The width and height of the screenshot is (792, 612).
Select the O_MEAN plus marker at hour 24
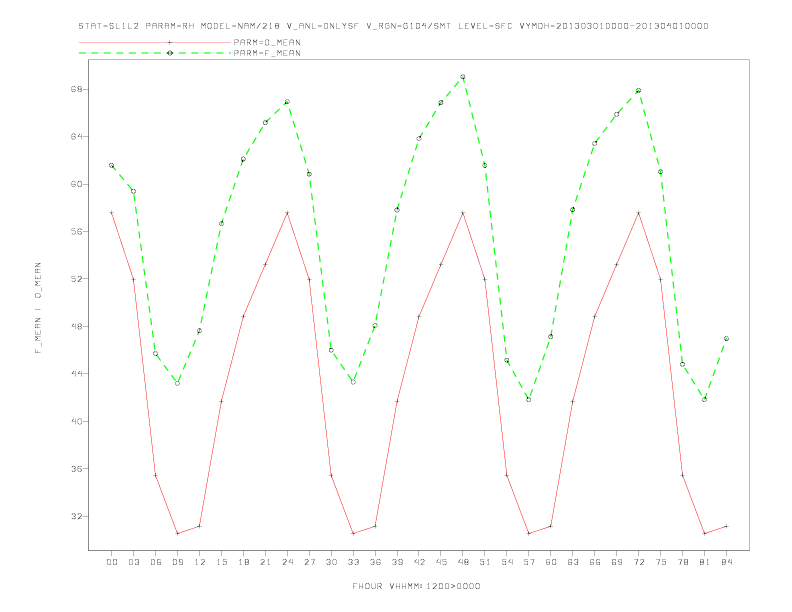(287, 213)
